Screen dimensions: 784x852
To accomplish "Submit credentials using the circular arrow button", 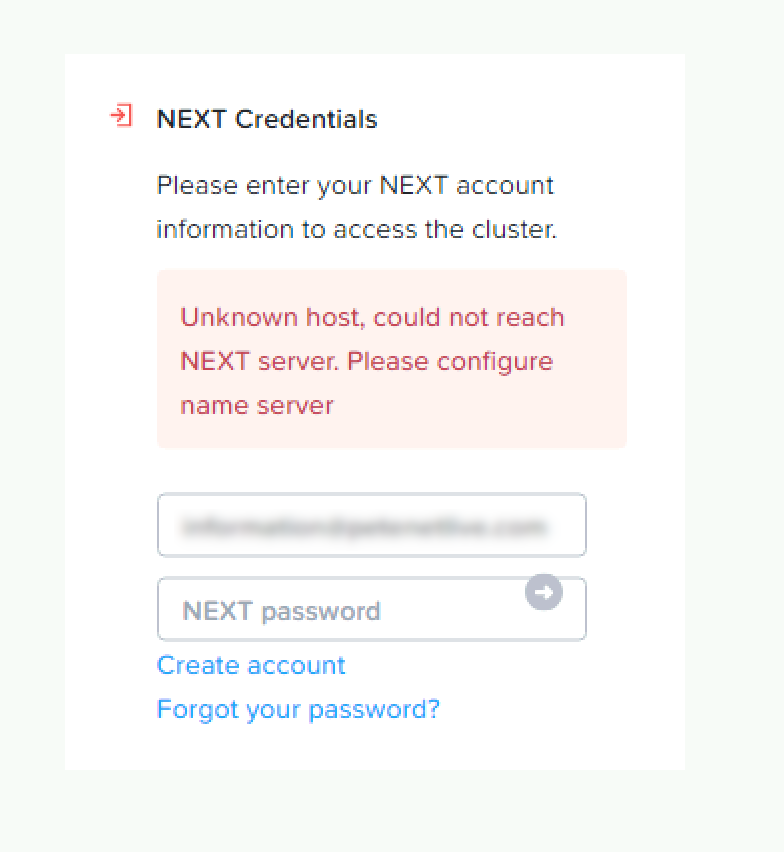I will [544, 593].
